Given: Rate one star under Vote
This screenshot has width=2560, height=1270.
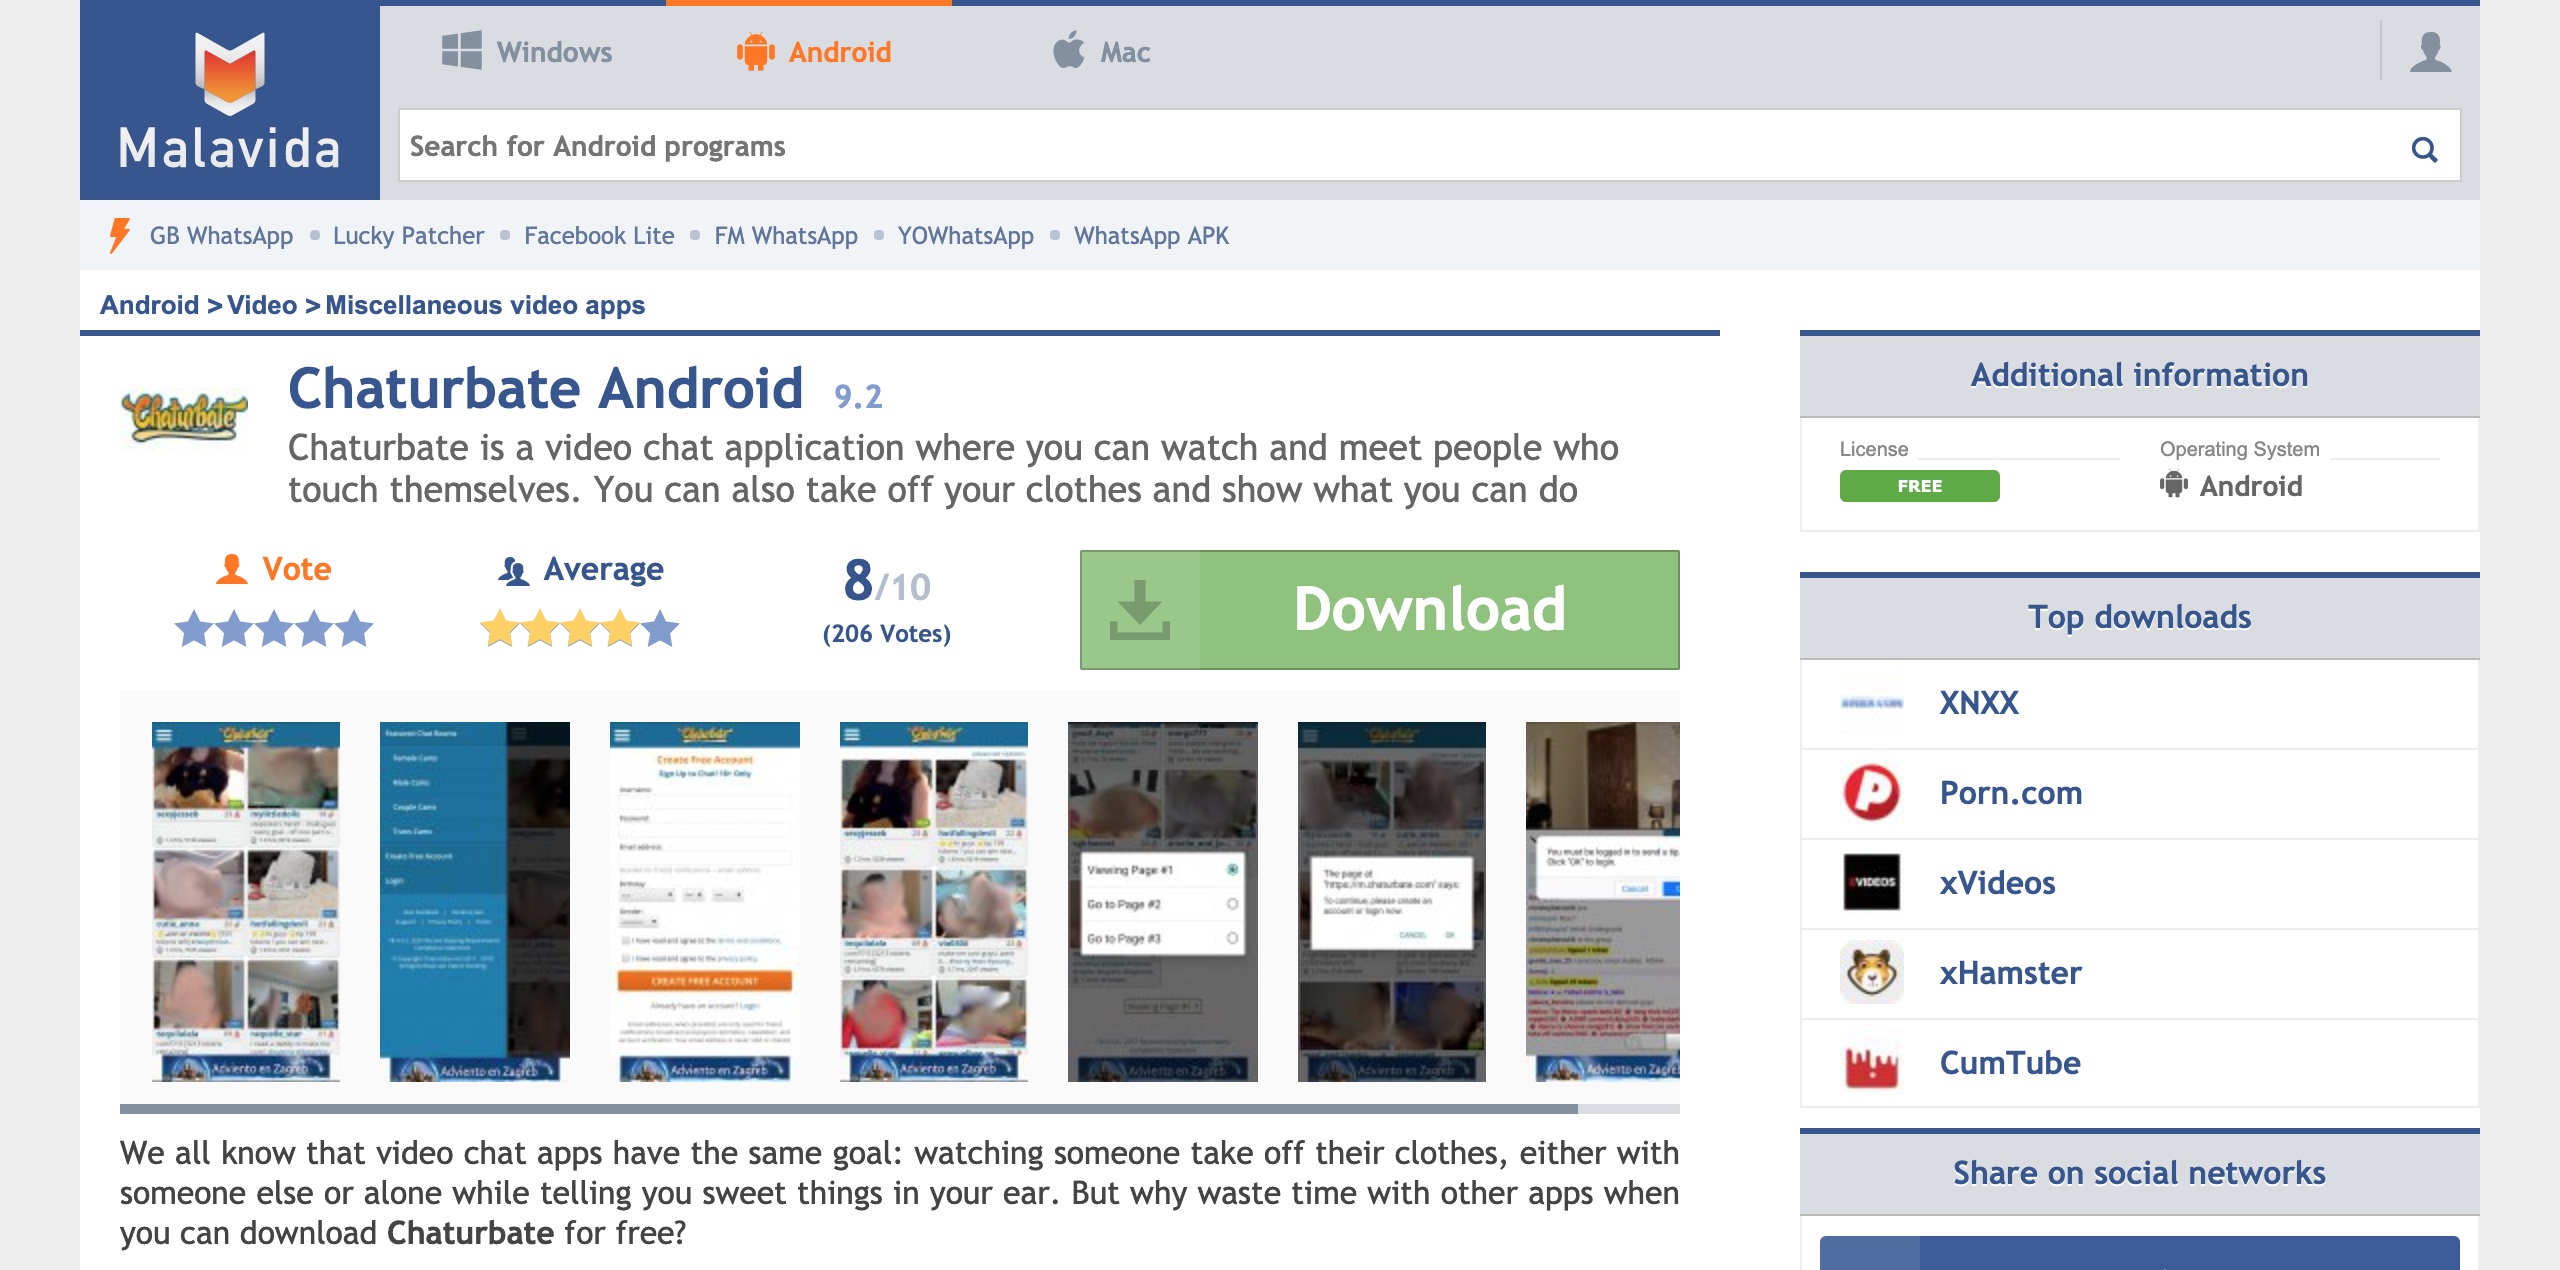Looking at the screenshot, I should (x=194, y=629).
